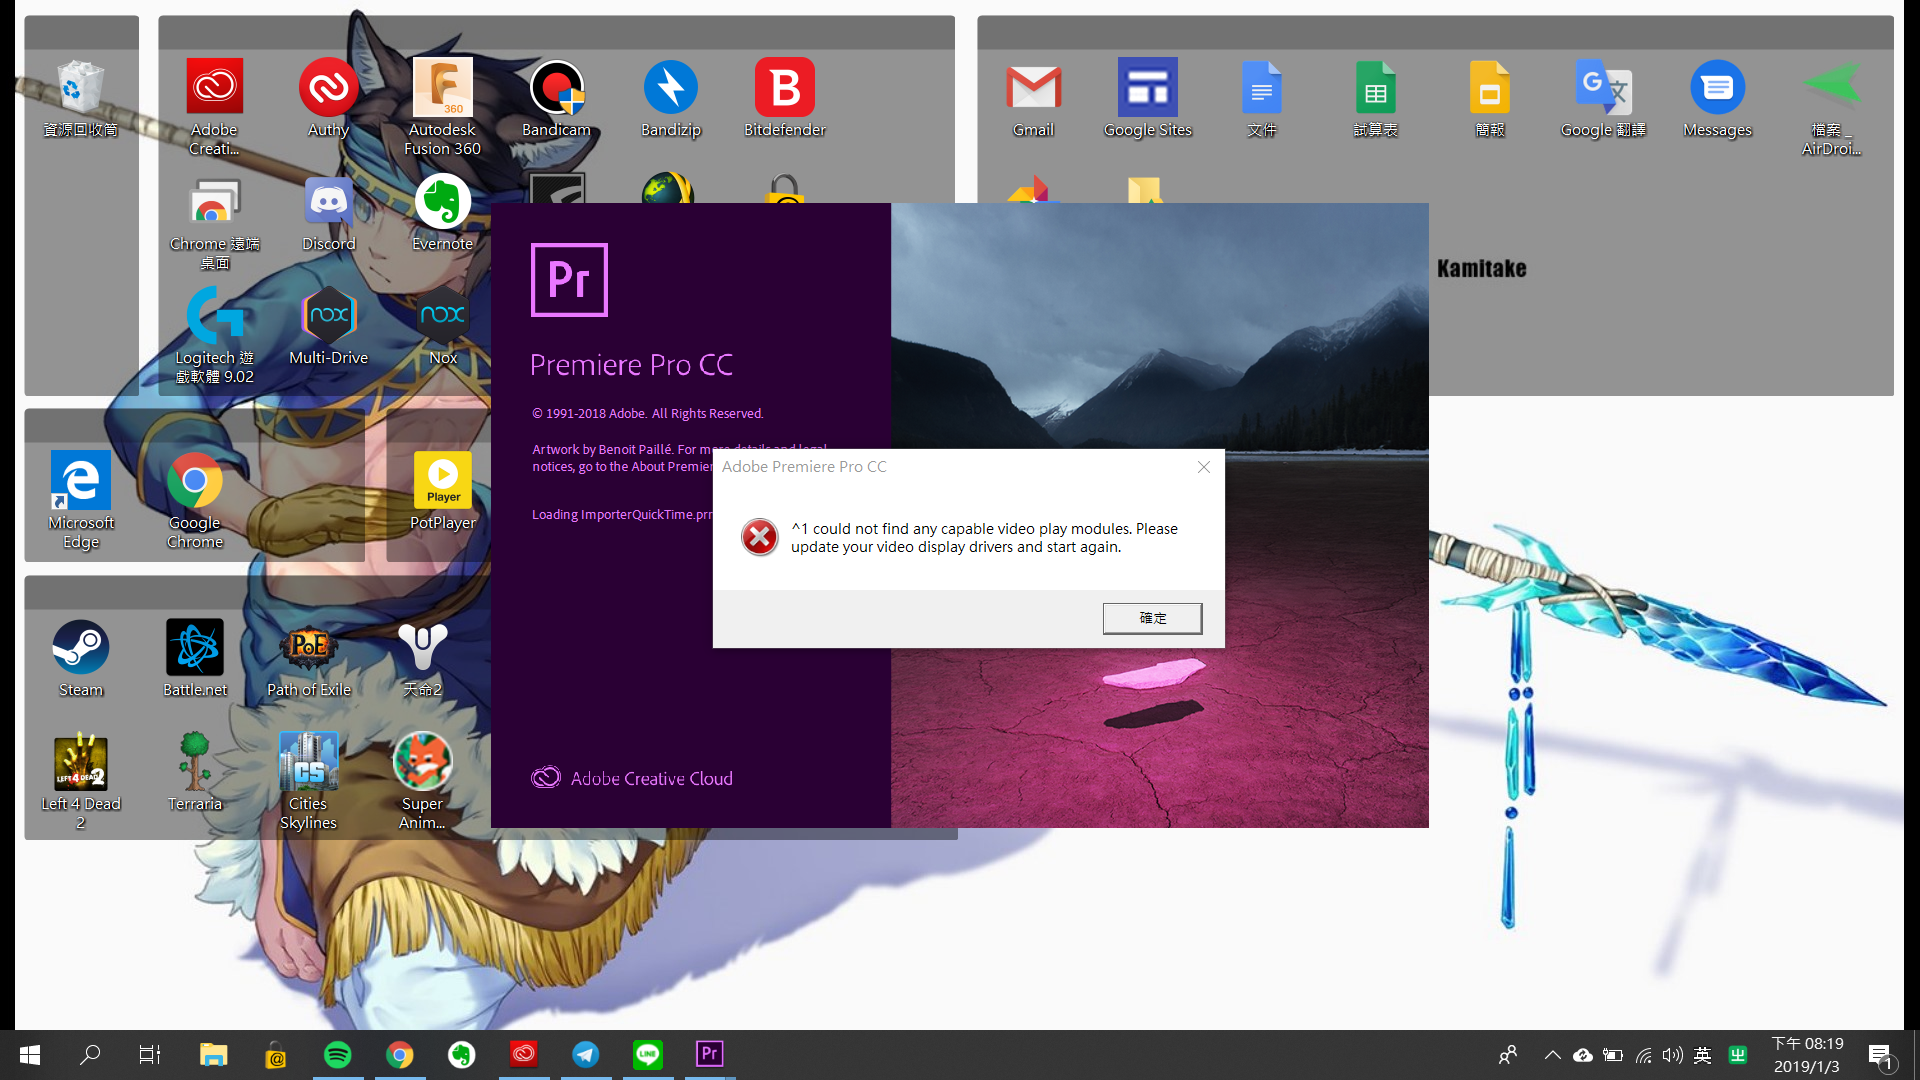
Task: Select the Google Sheets green icon
Action: tap(1375, 98)
